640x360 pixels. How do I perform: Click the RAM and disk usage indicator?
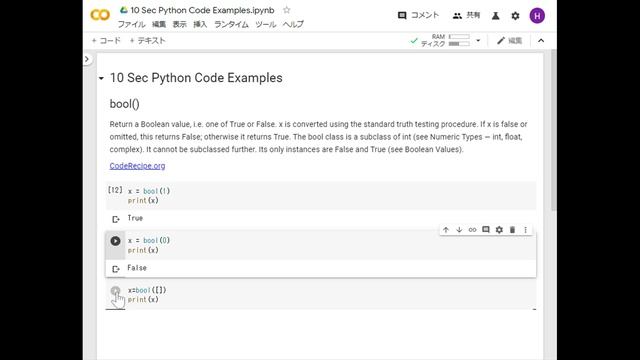point(445,40)
